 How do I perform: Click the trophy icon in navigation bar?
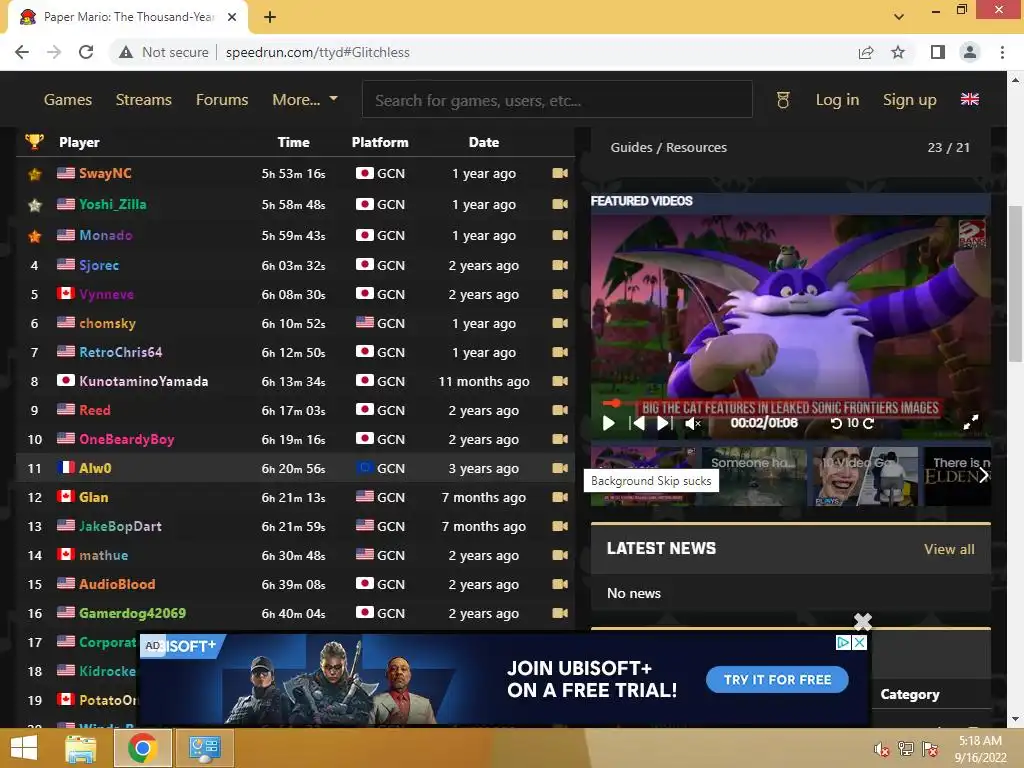click(783, 100)
